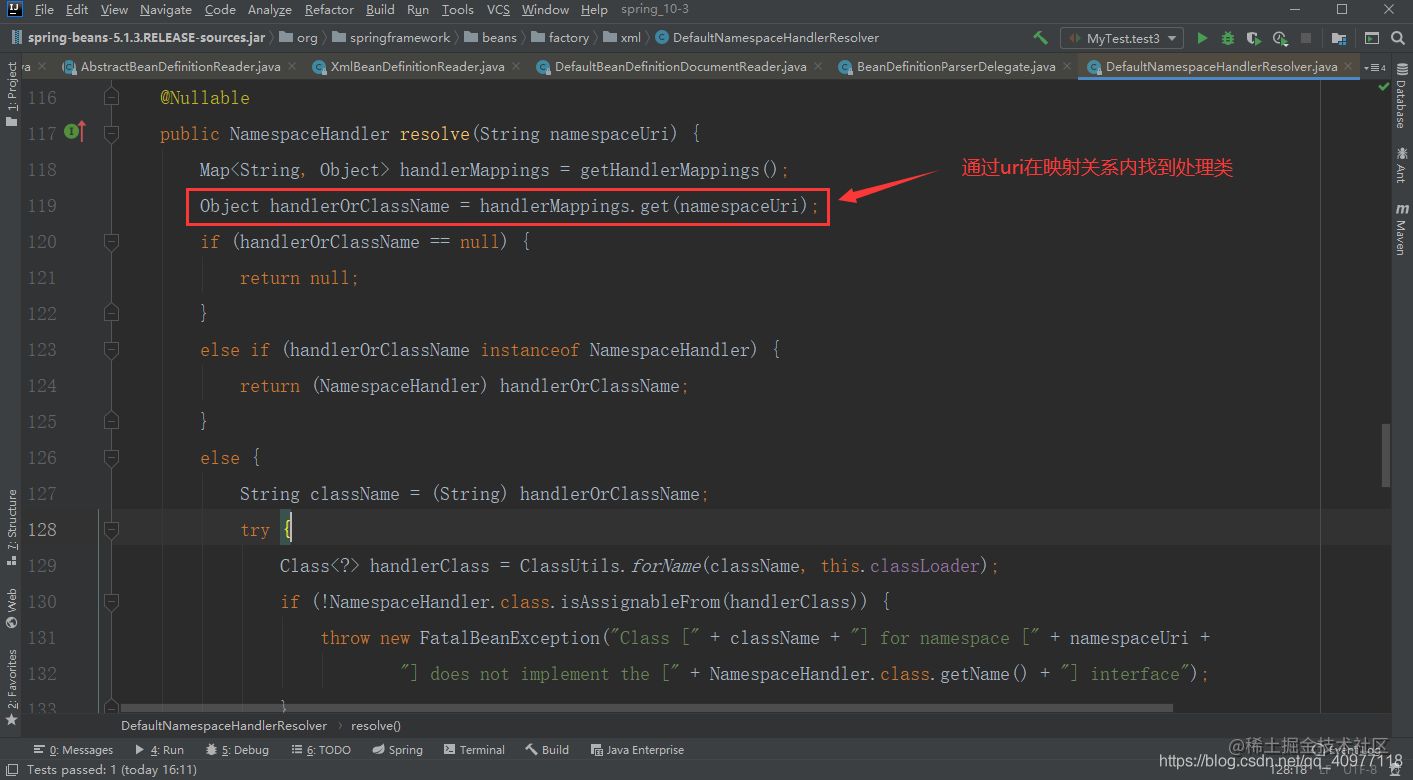Open the 0: Messages tool window

click(x=73, y=750)
